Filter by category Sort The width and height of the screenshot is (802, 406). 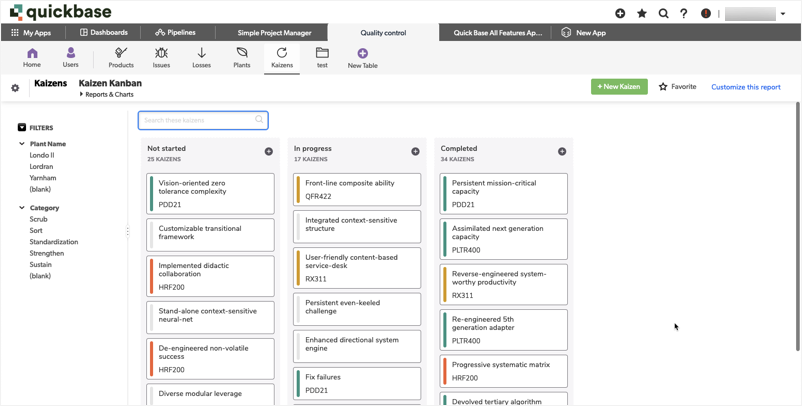(x=36, y=230)
